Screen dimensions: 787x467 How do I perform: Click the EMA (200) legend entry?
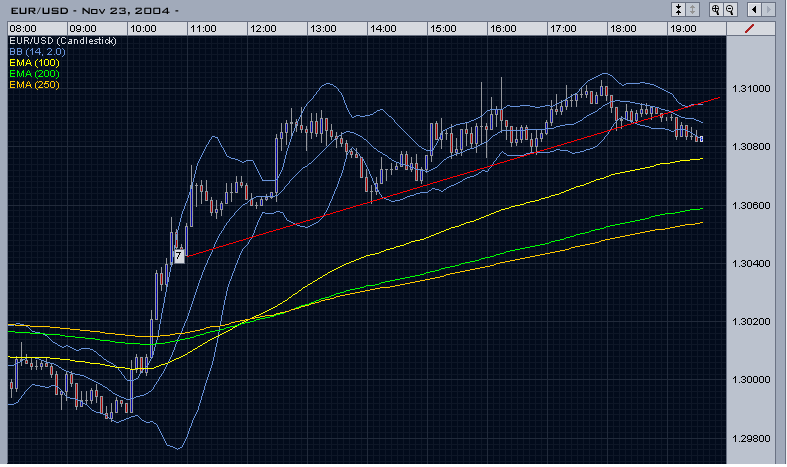point(34,74)
